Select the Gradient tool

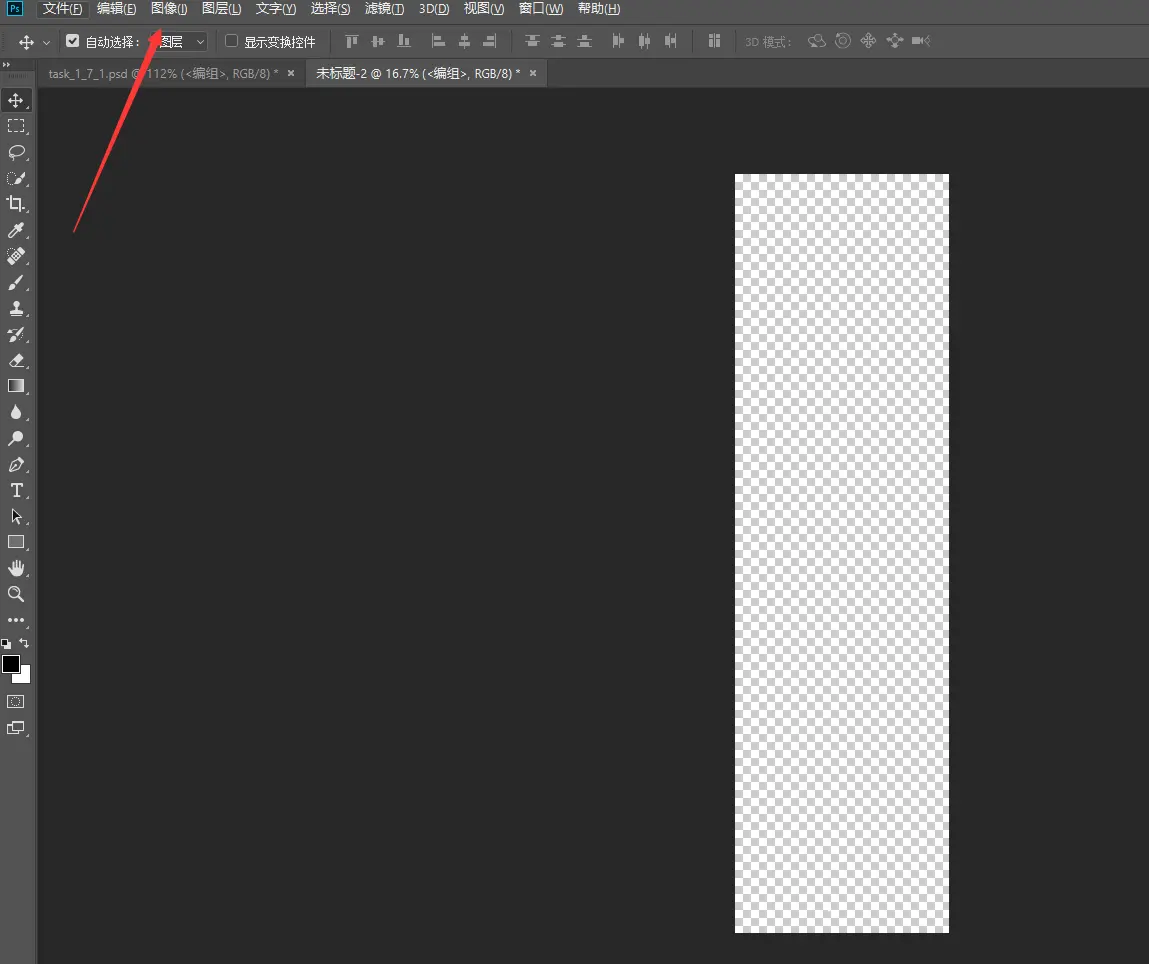click(16, 386)
